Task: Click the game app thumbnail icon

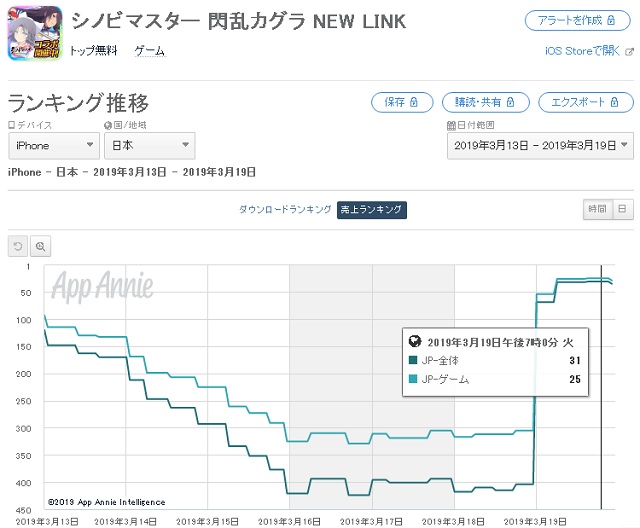Action: click(35, 33)
